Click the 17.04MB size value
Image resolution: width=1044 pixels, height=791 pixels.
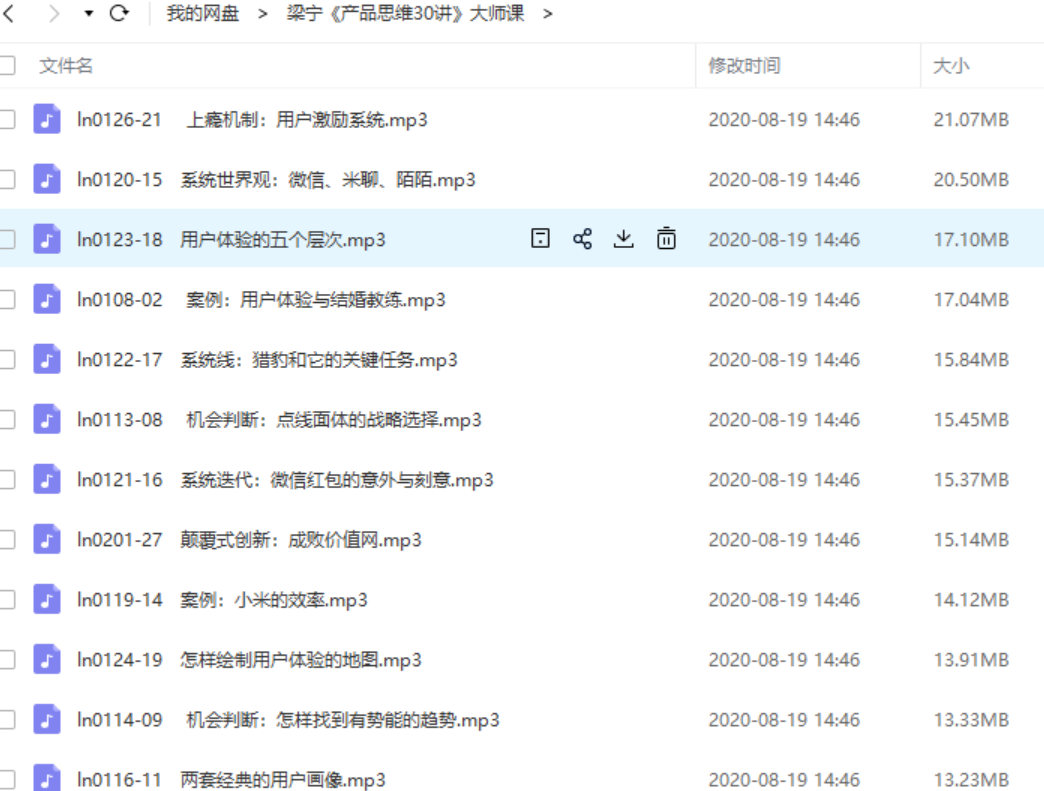click(x=971, y=300)
